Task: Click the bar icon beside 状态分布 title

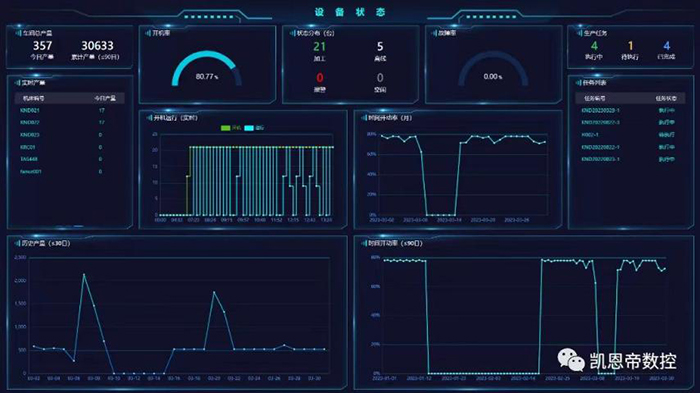Action: [293, 33]
